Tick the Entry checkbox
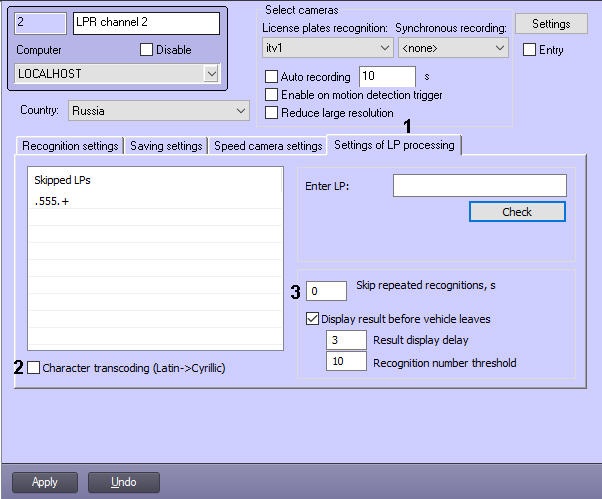 [x=530, y=50]
